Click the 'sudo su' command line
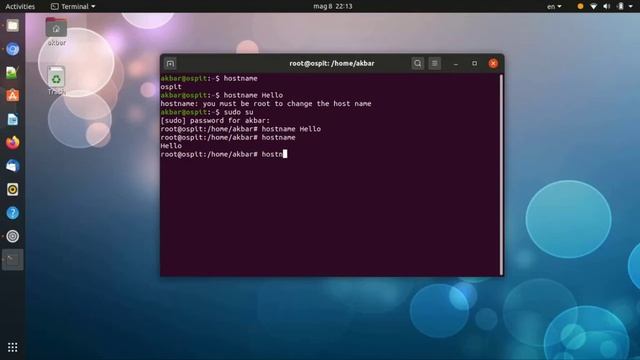Viewport: 640px width, 360px height. pos(207,112)
